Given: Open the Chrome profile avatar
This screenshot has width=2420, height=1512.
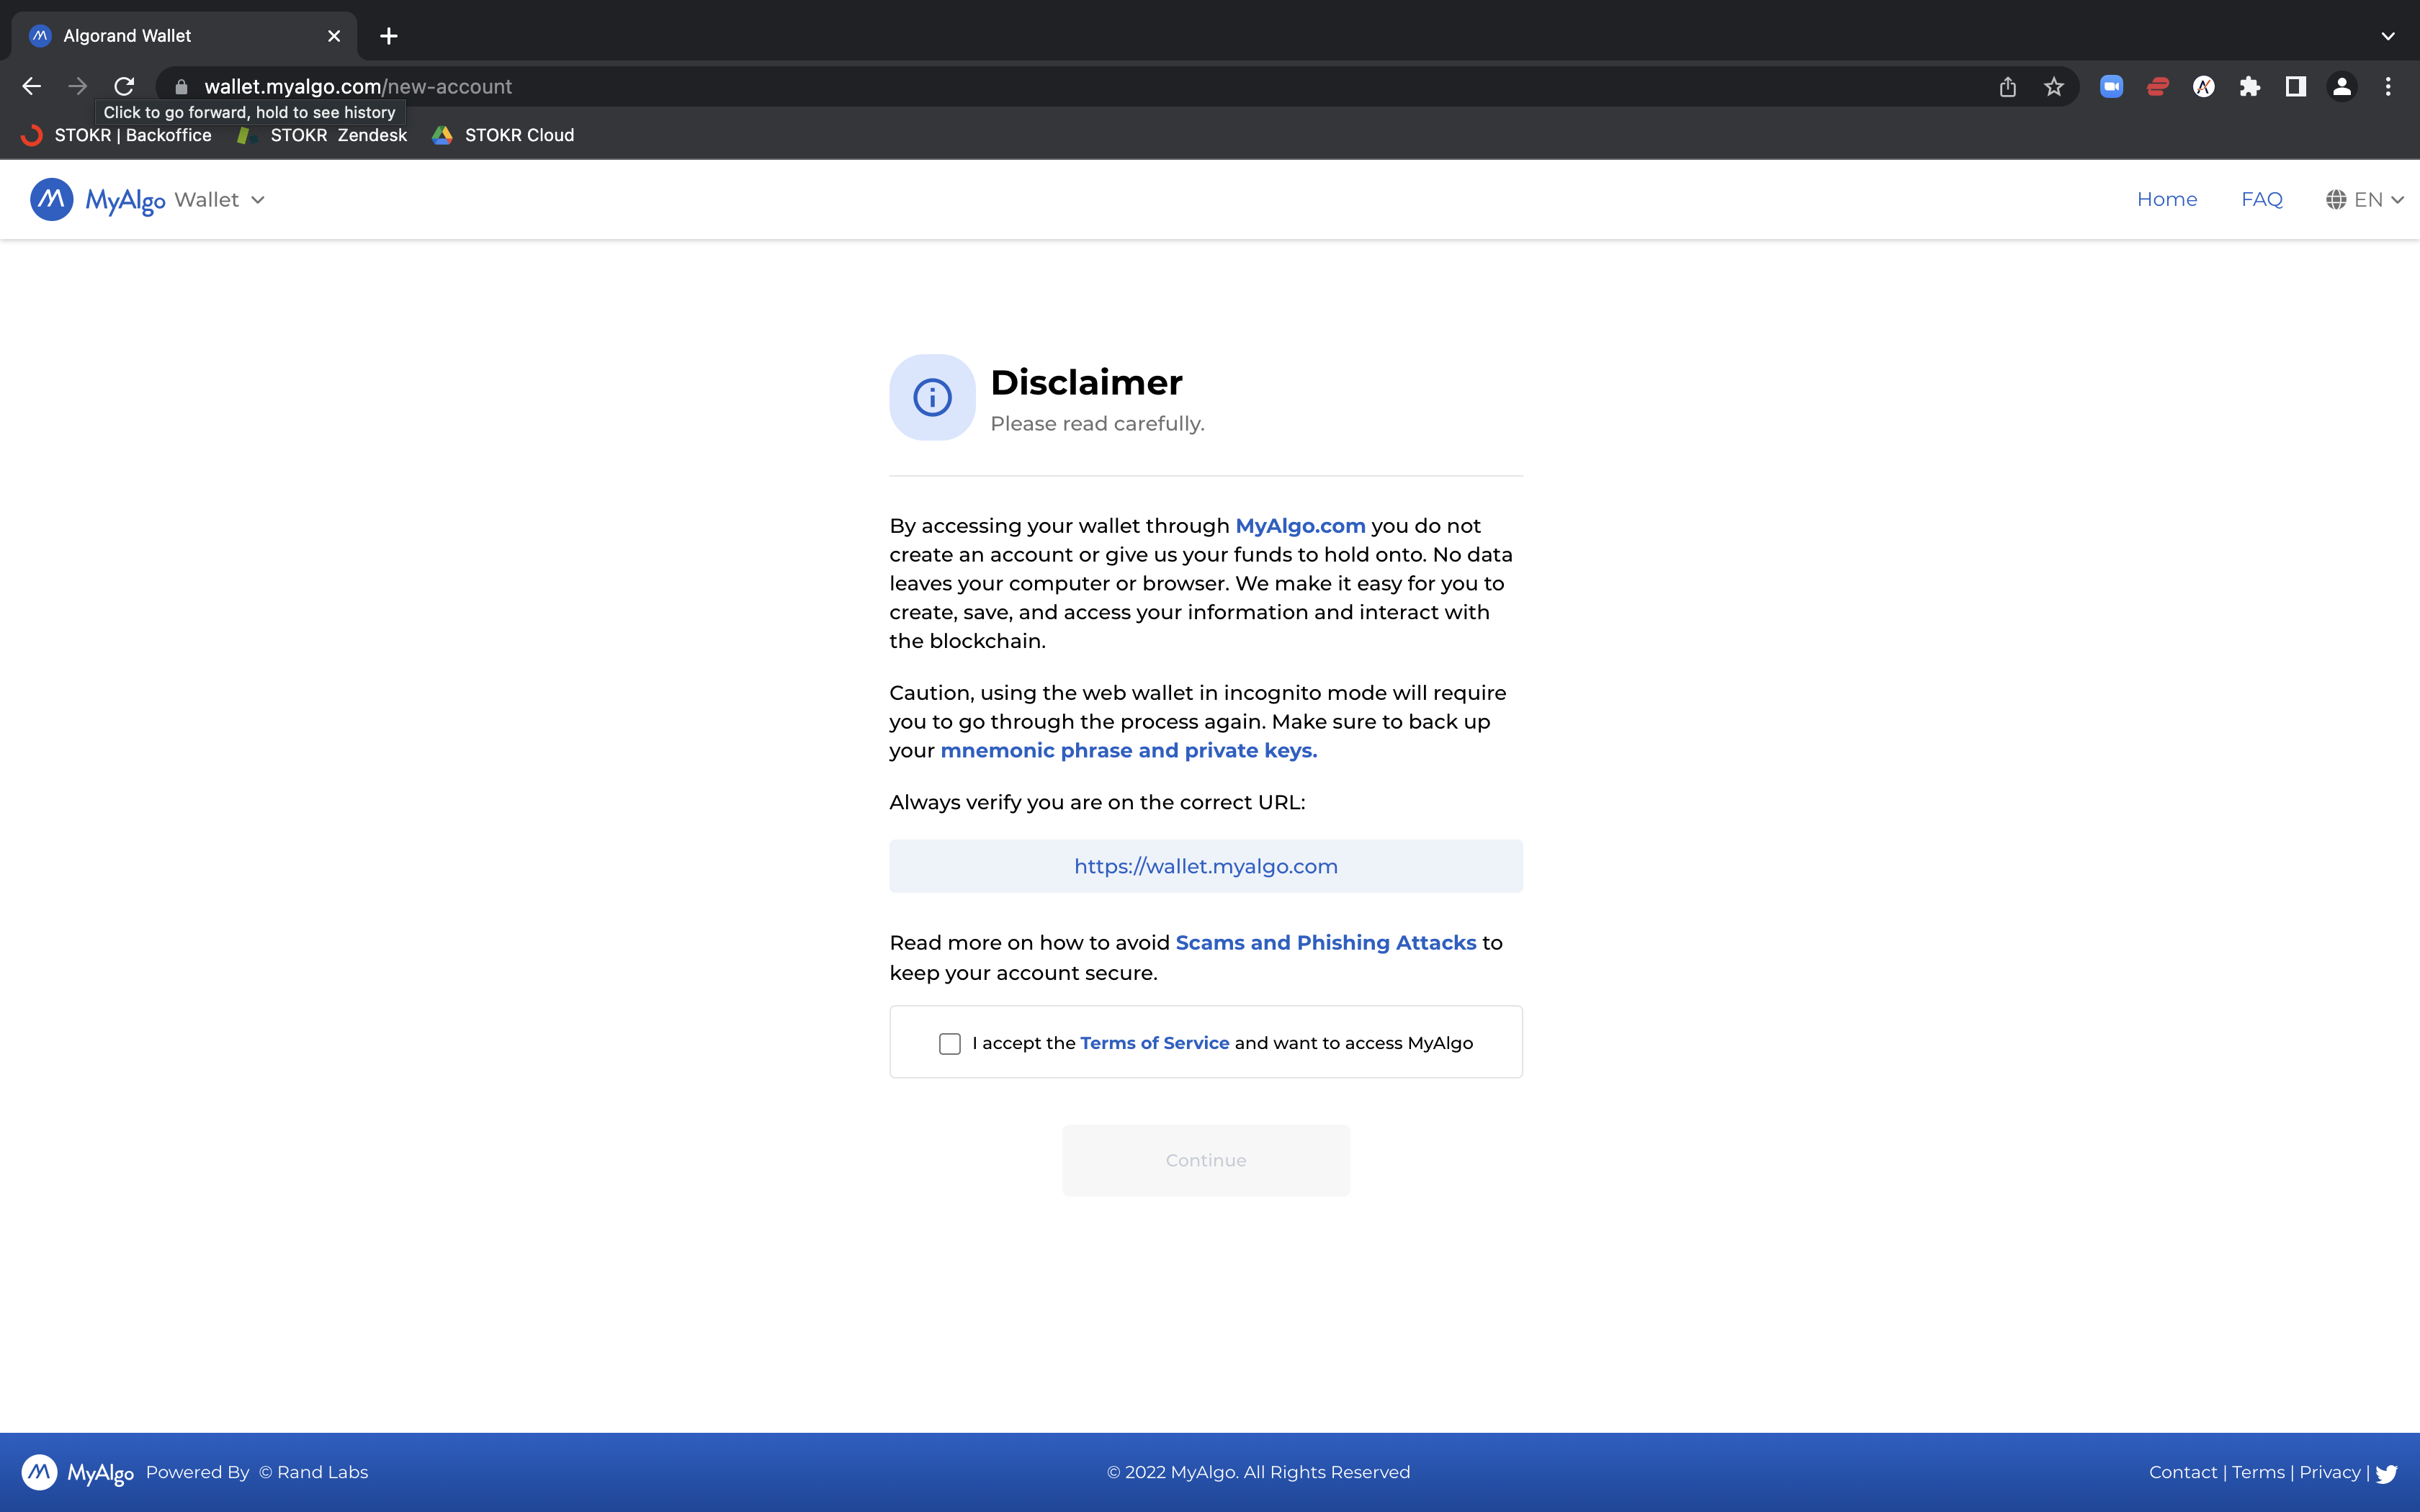Looking at the screenshot, I should tap(2342, 87).
